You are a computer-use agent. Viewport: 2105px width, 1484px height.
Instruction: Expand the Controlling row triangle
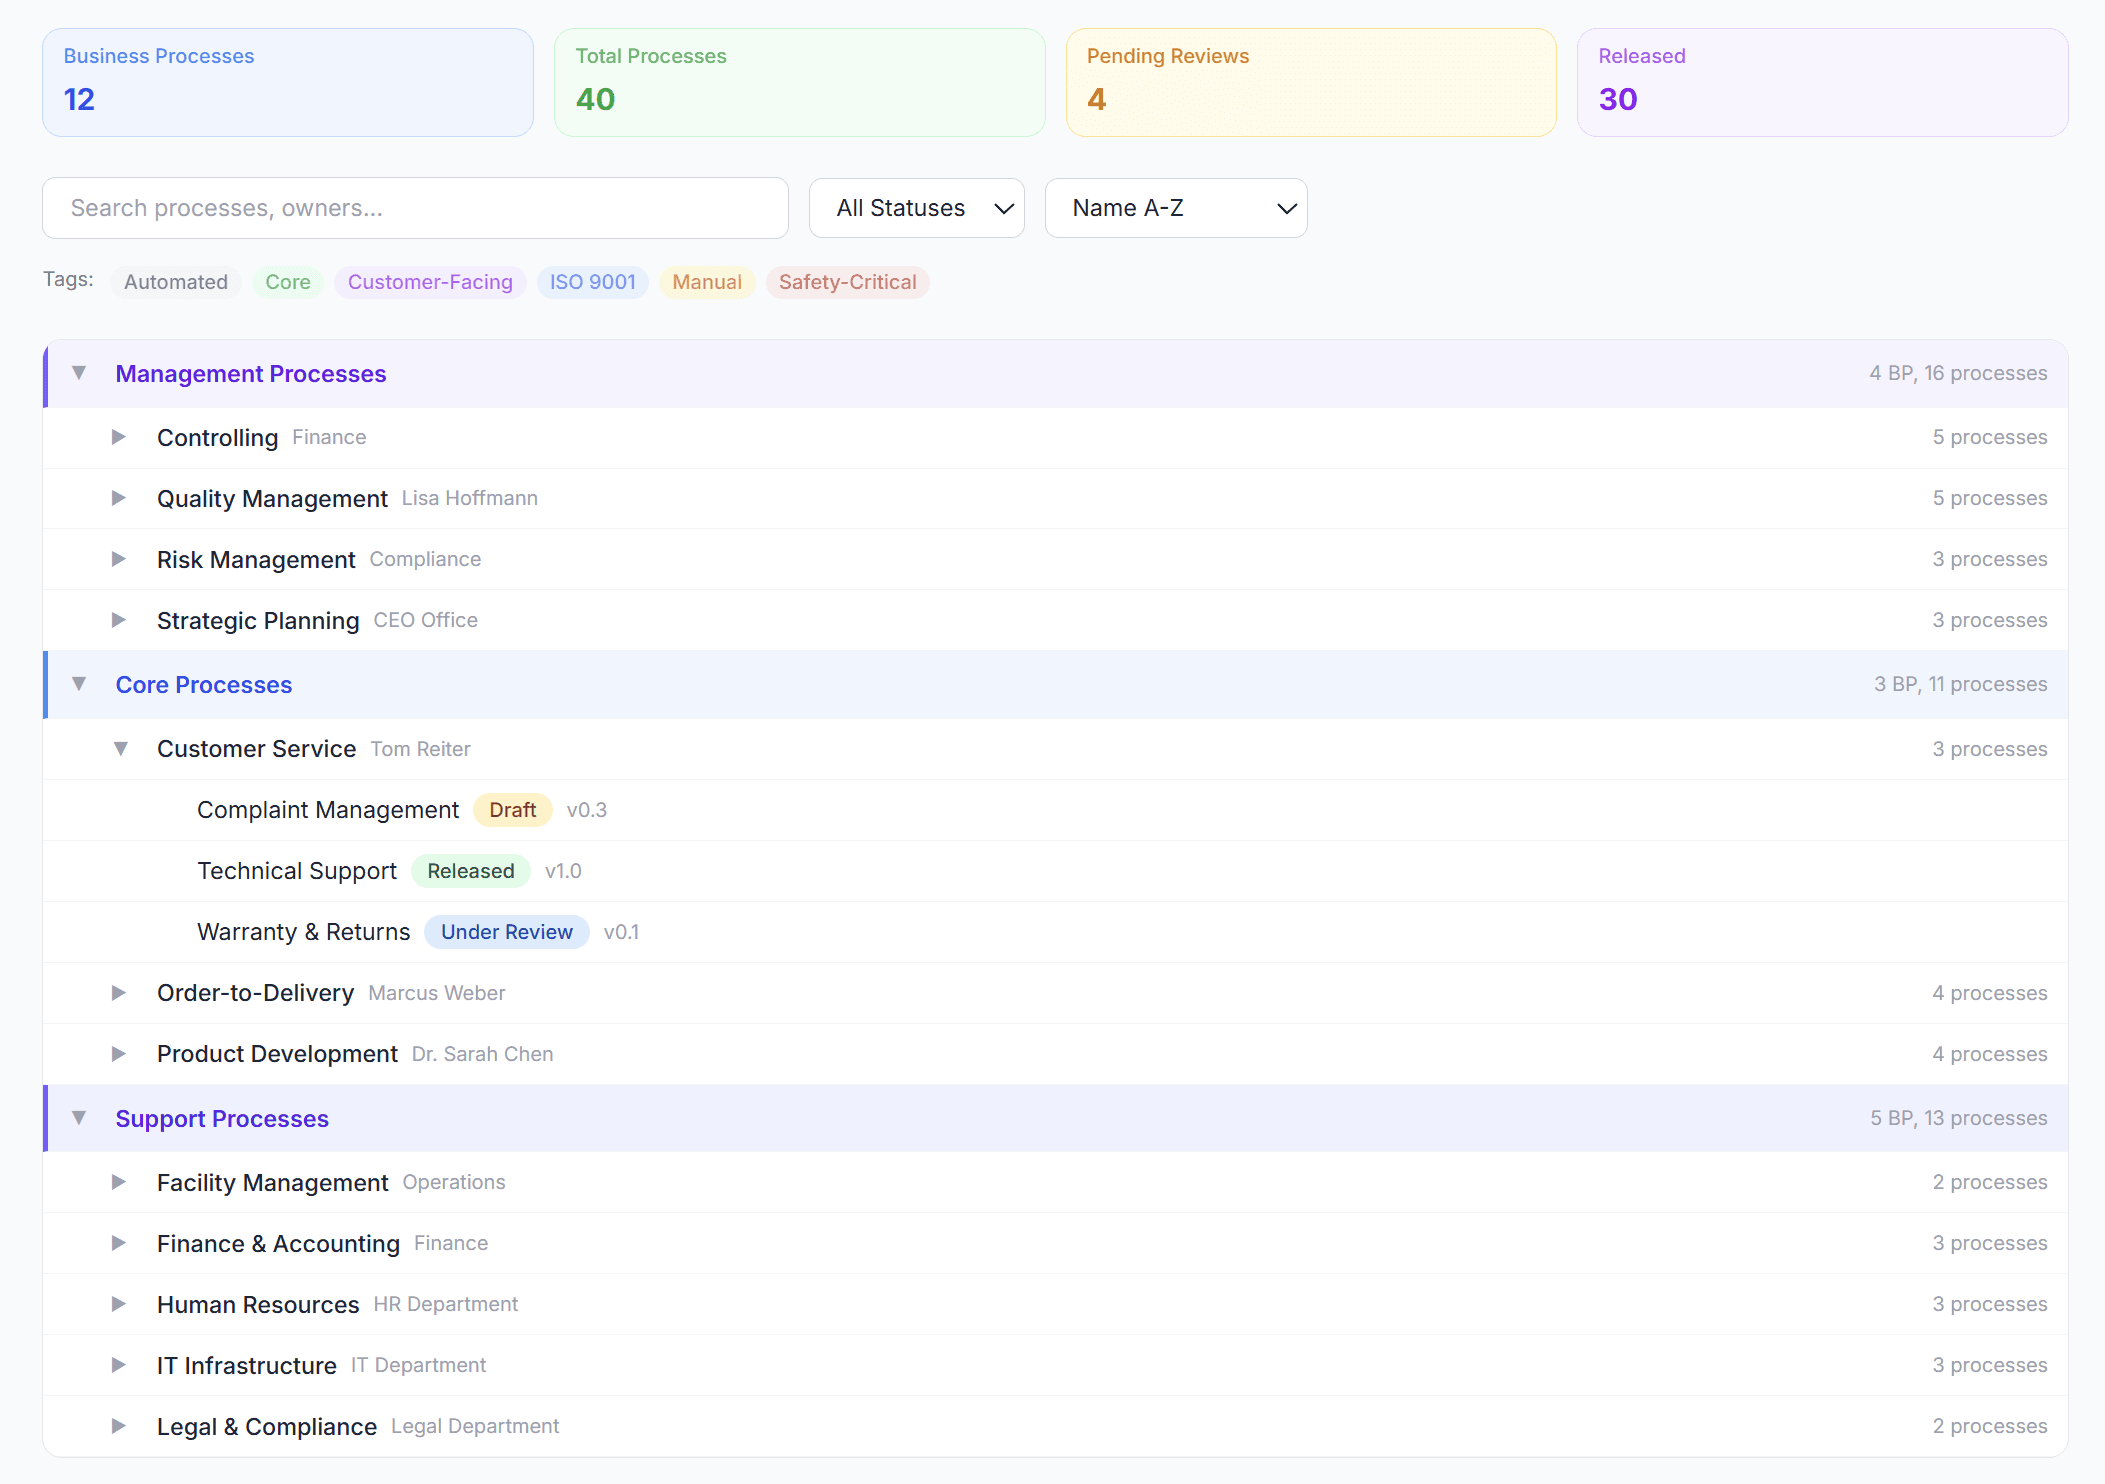[119, 437]
